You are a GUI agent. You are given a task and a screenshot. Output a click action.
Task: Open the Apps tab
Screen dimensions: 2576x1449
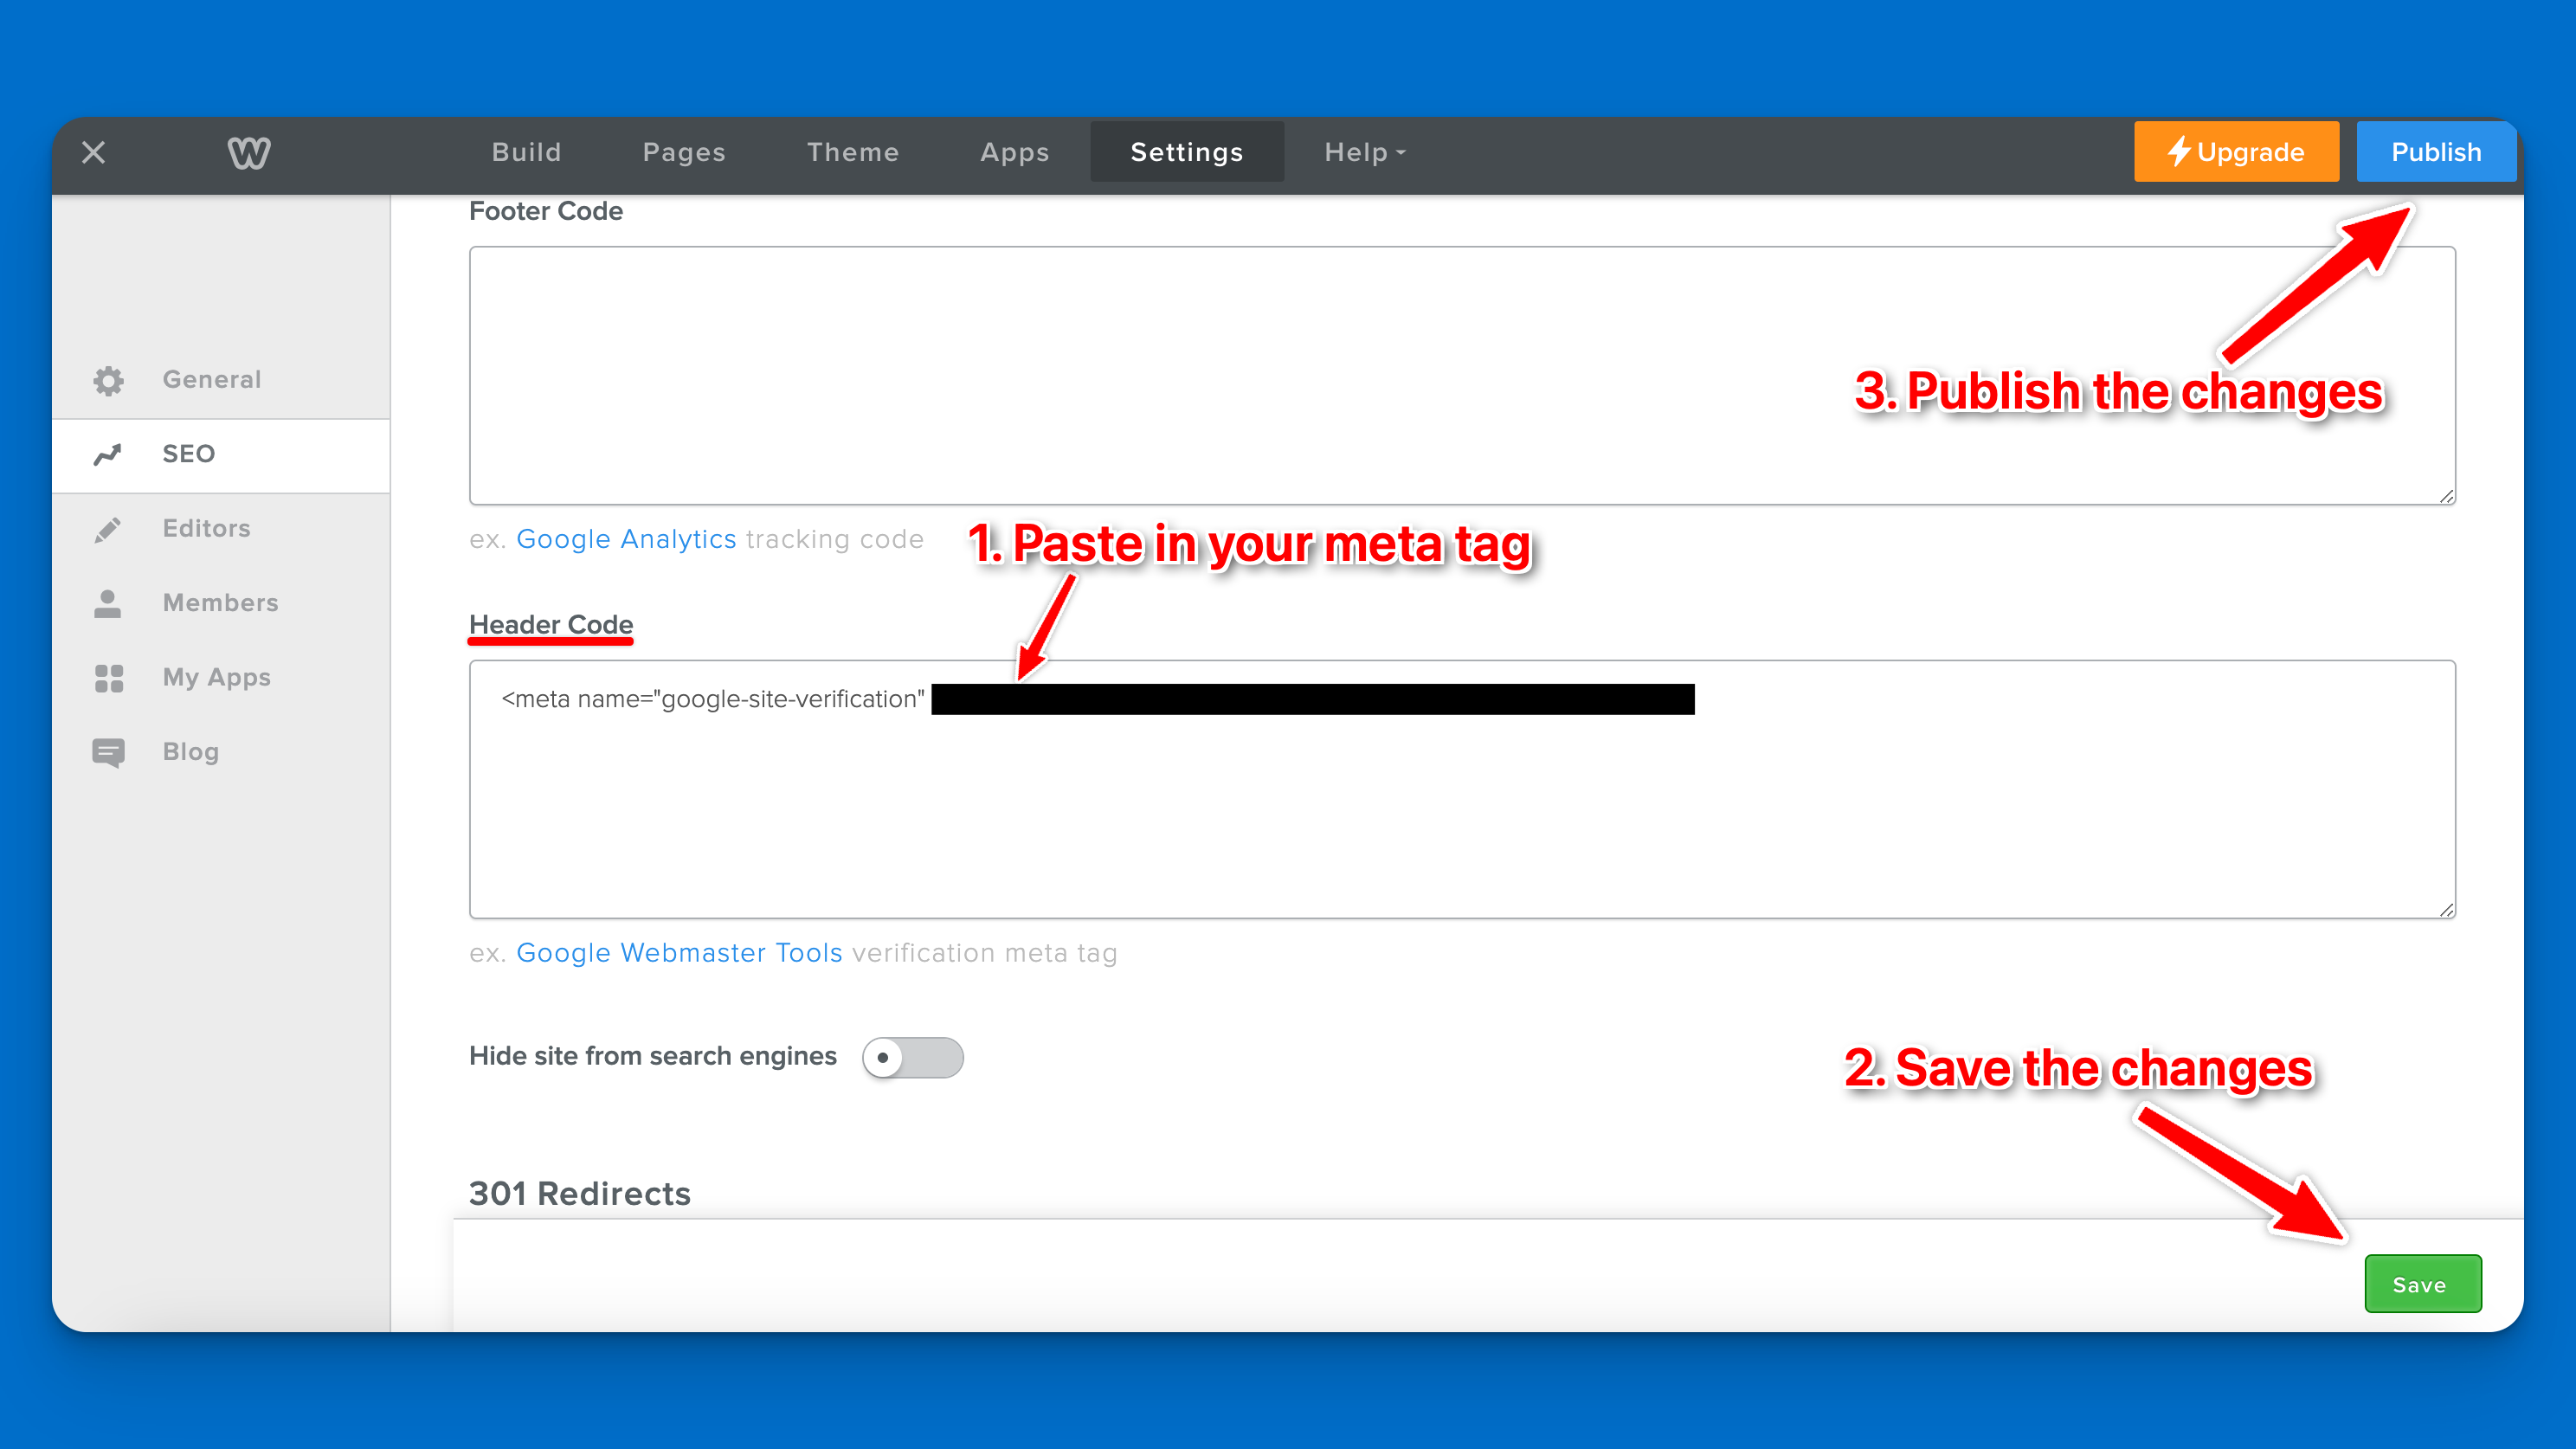tap(1014, 152)
